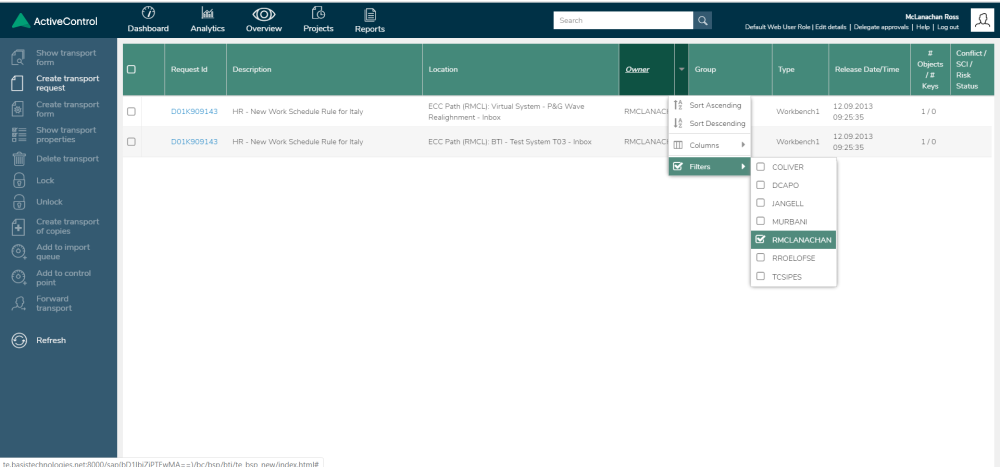Click the Sort Descending Z-A icon

(678, 124)
